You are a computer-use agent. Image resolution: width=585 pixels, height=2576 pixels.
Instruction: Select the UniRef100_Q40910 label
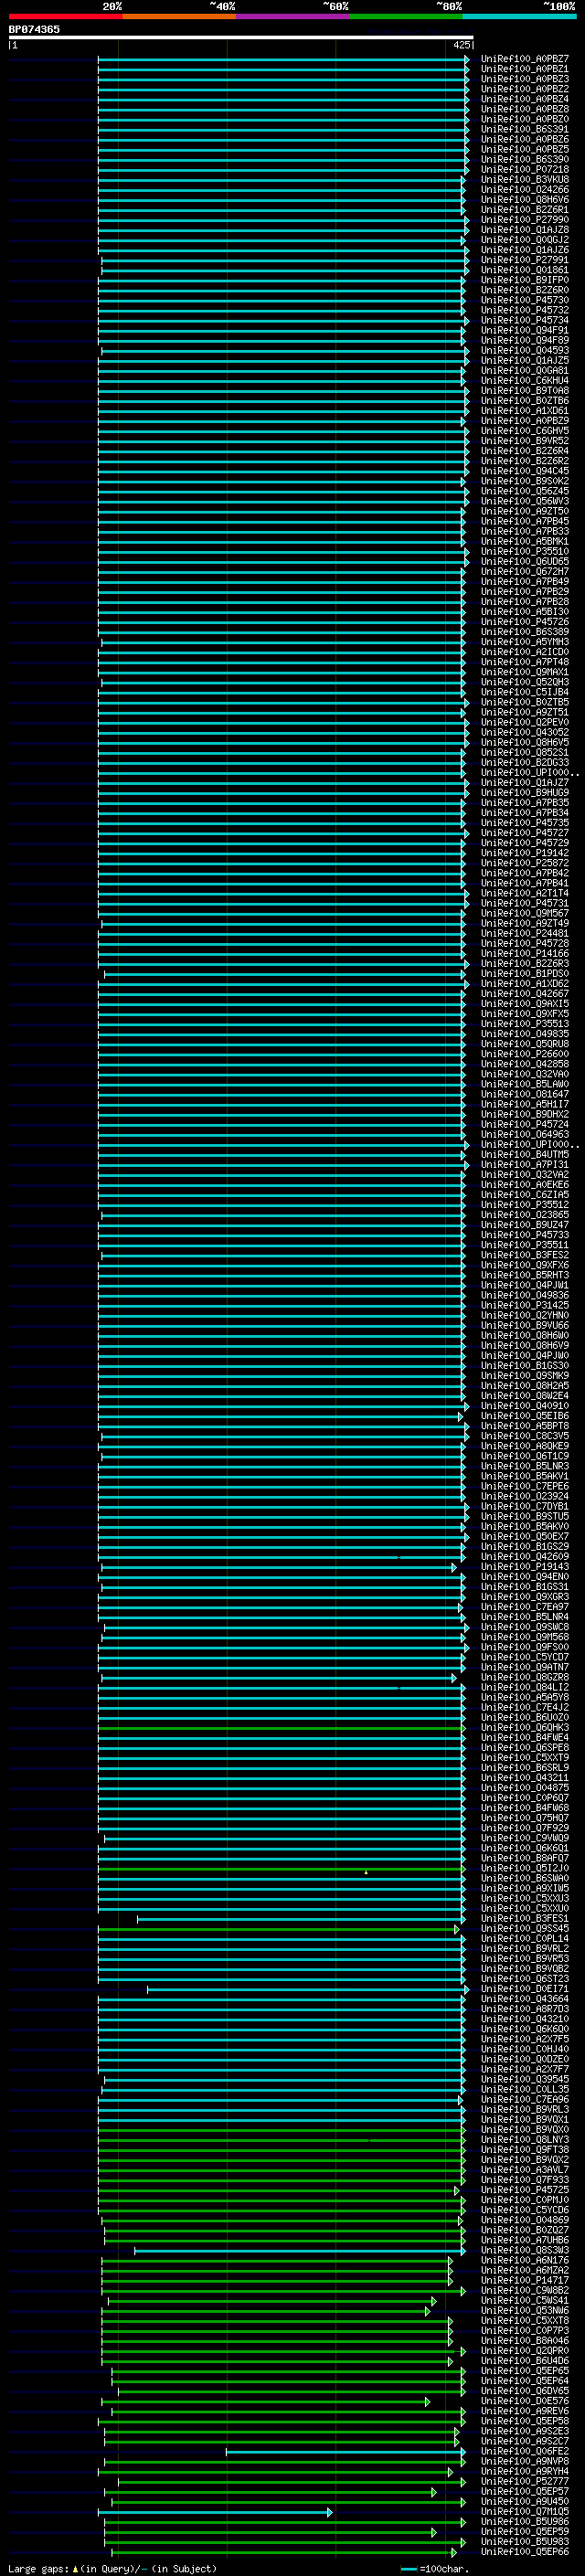click(525, 1406)
